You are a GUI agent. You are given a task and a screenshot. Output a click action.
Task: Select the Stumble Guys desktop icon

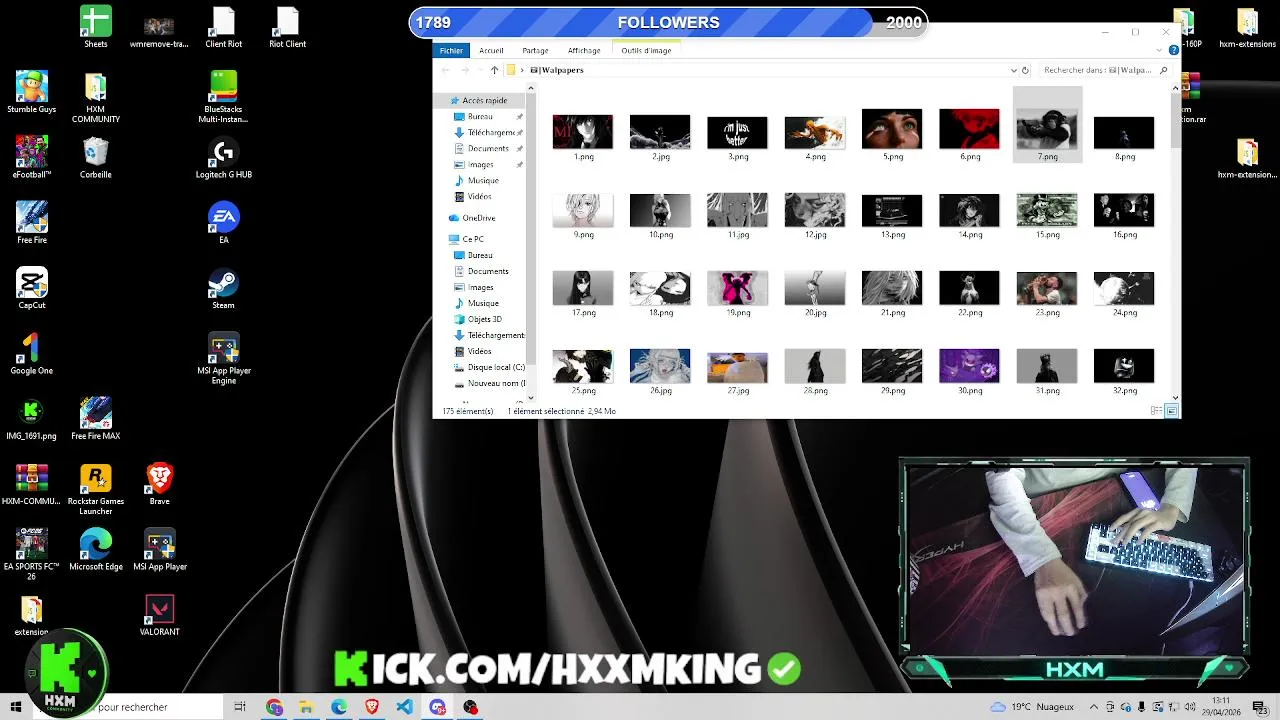[x=32, y=92]
